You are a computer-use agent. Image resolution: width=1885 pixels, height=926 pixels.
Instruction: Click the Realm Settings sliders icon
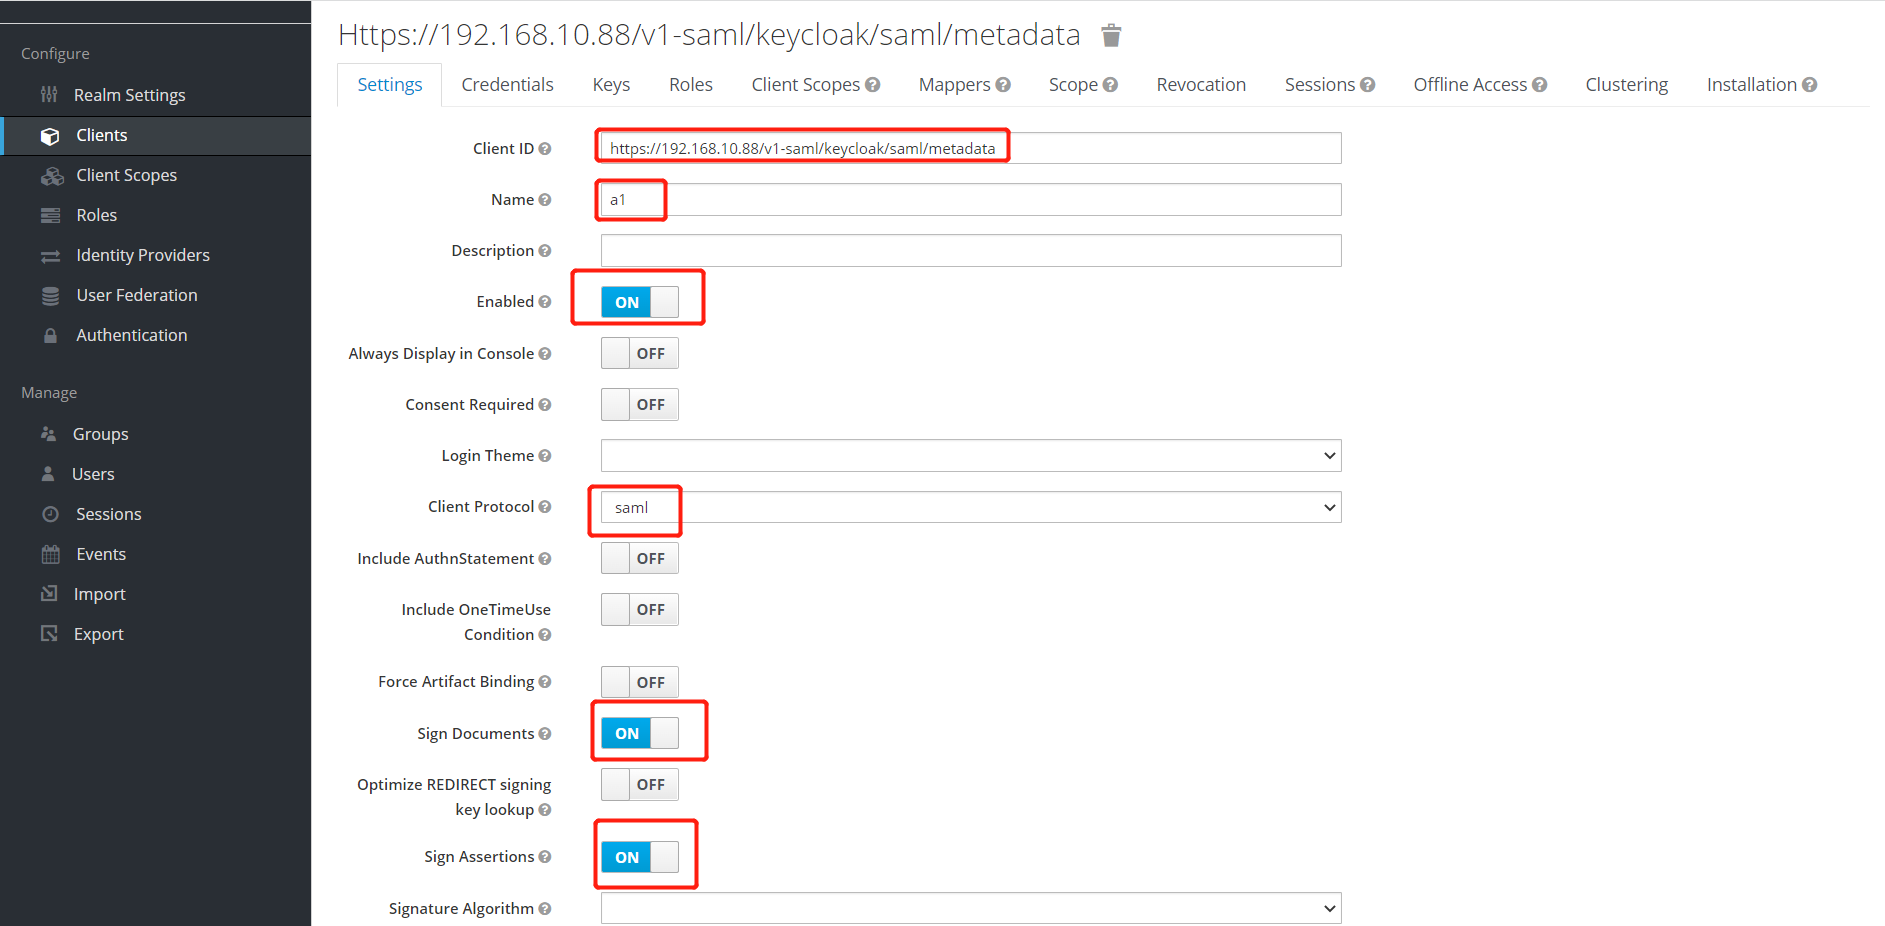click(49, 94)
